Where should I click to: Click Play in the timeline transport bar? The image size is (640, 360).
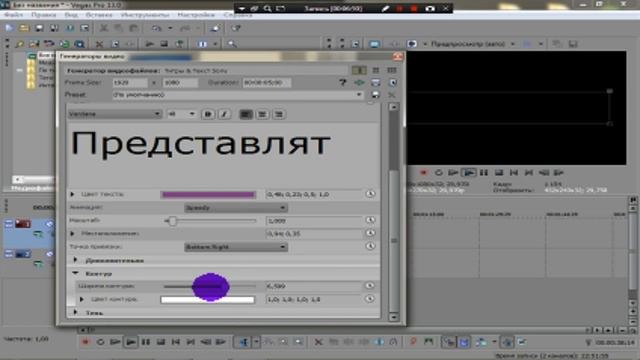point(131,342)
